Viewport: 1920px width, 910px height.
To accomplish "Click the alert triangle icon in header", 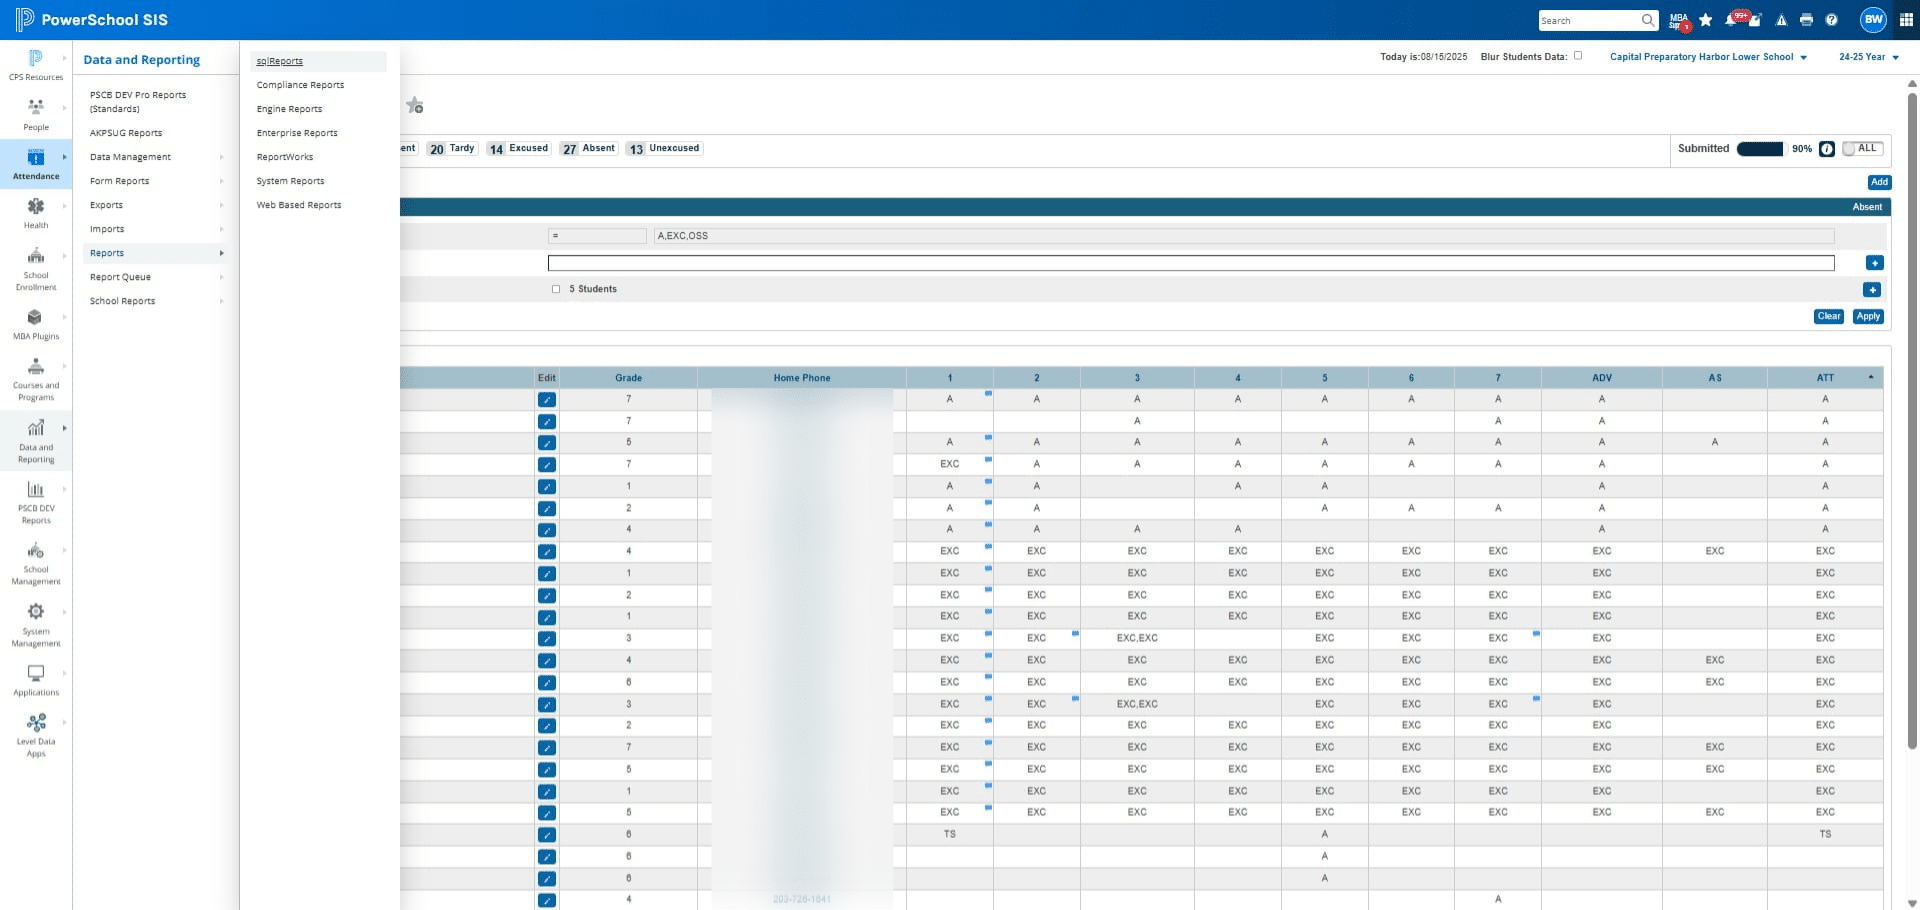I will pyautogui.click(x=1781, y=20).
